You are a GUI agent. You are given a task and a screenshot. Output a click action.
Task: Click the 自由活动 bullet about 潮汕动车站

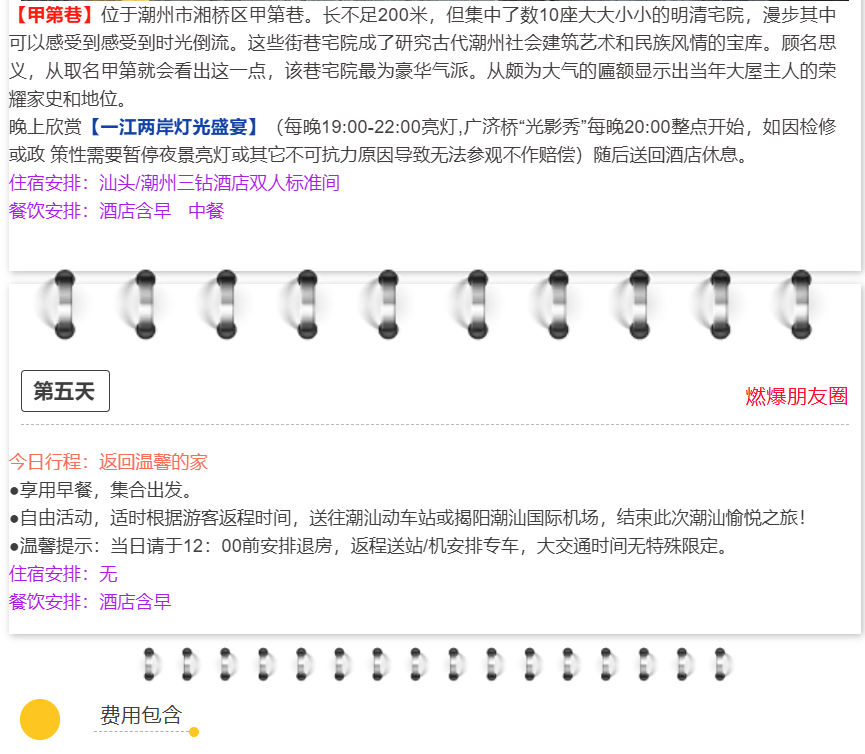point(406,518)
